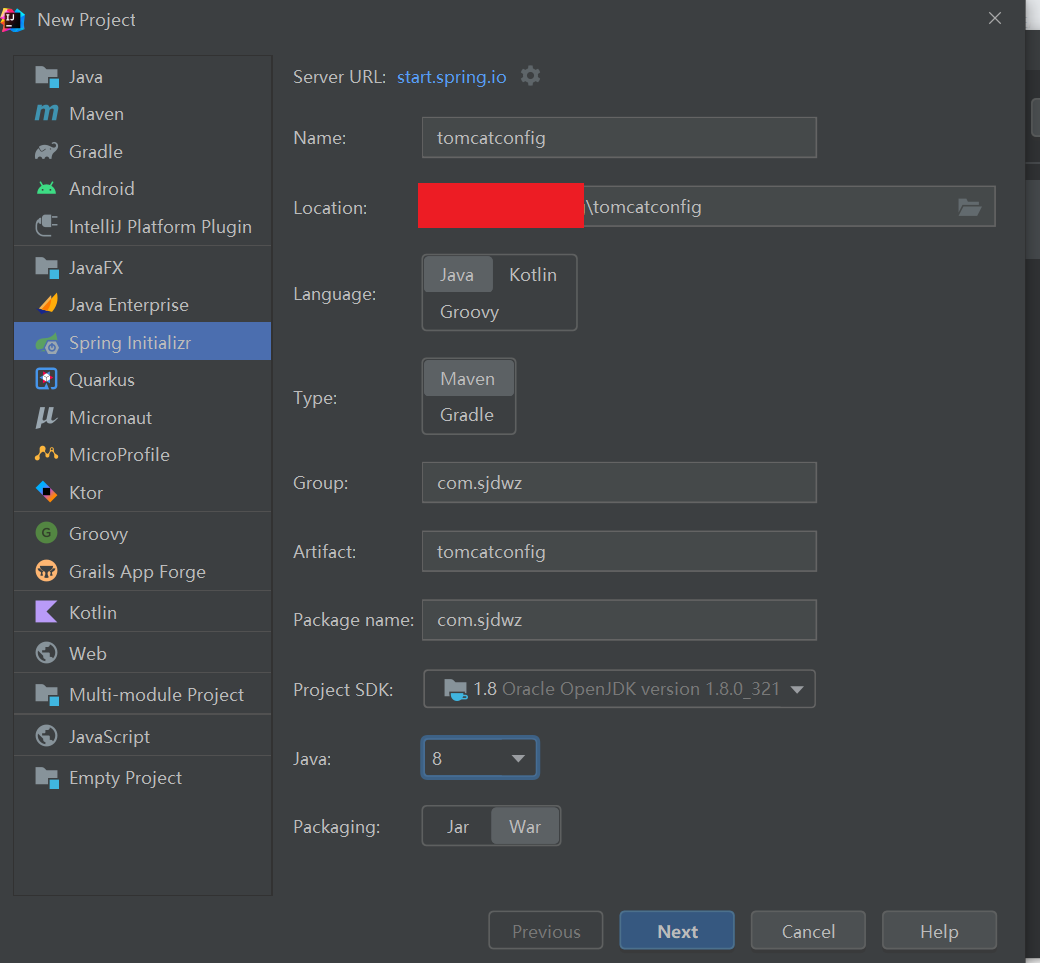Image resolution: width=1040 pixels, height=963 pixels.
Task: Open Server URL settings gear
Action: pos(530,76)
